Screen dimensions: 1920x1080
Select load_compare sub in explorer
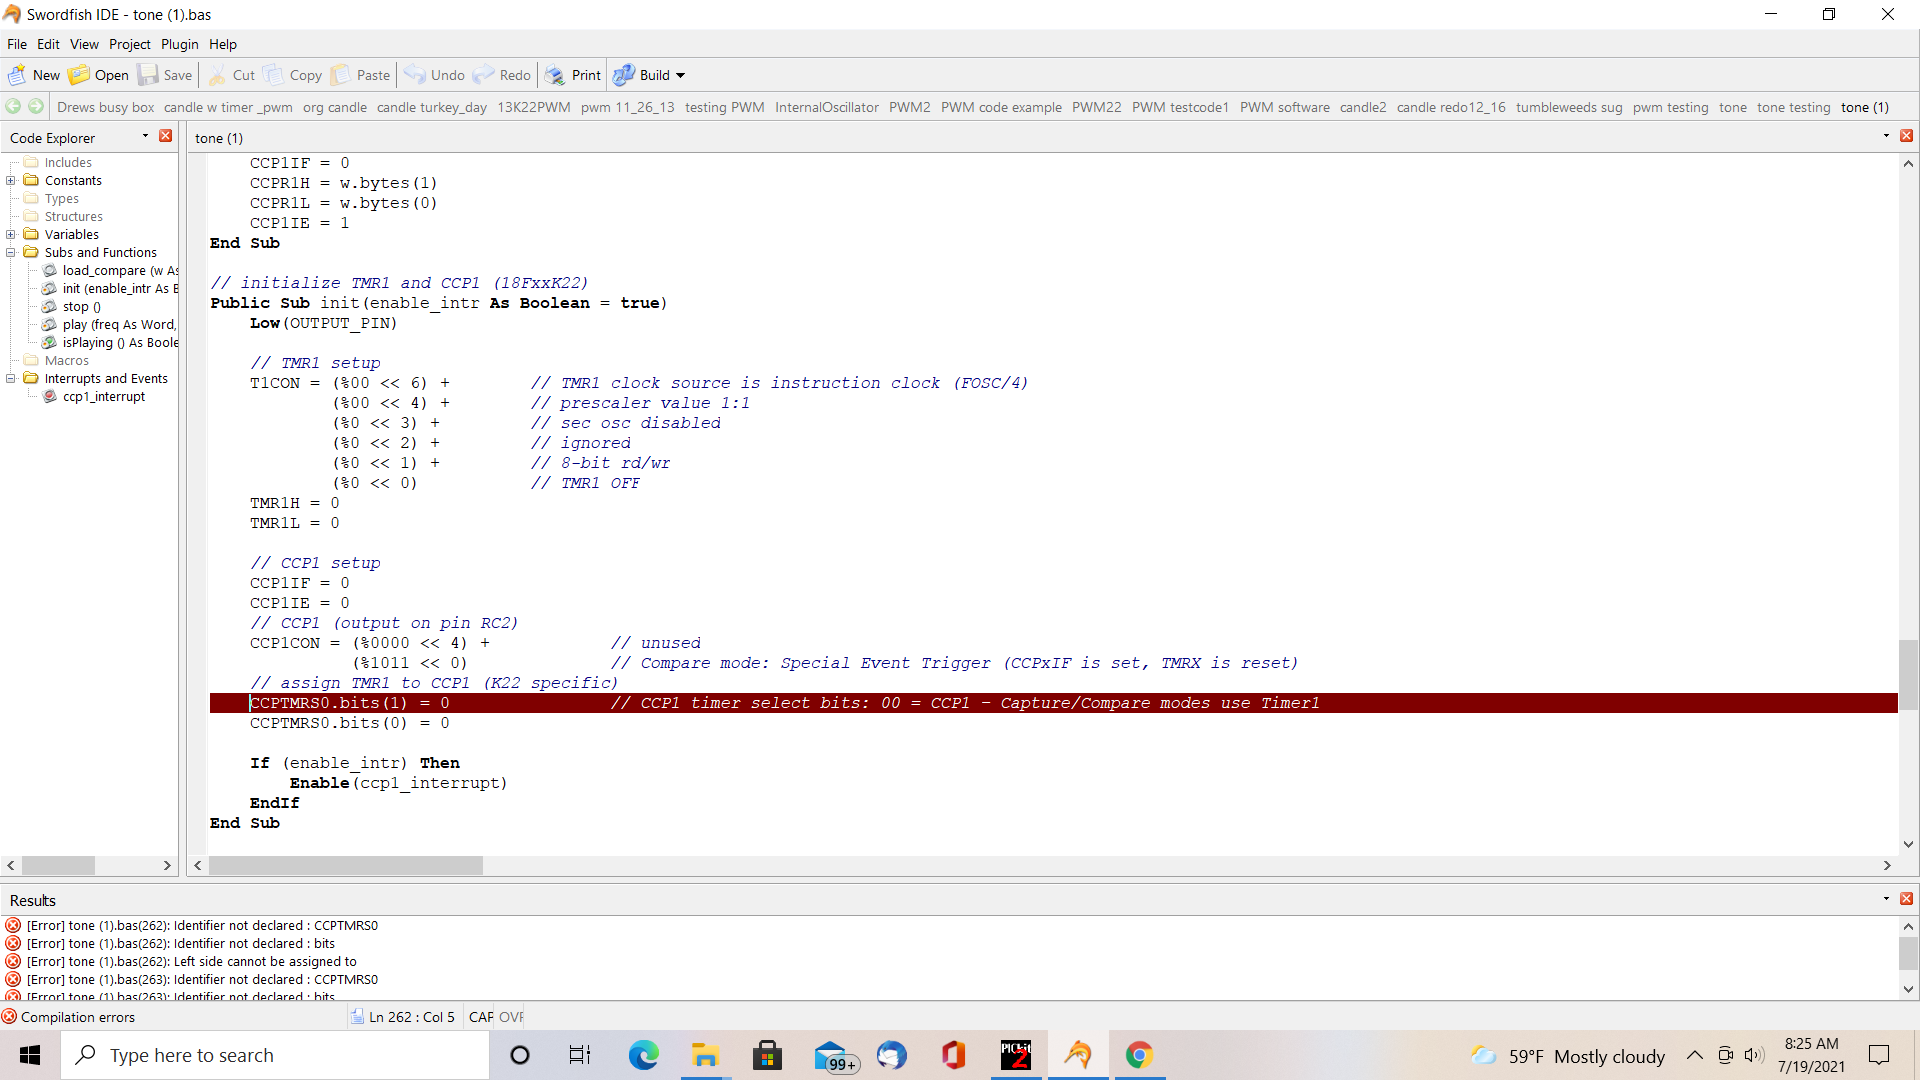pos(120,271)
